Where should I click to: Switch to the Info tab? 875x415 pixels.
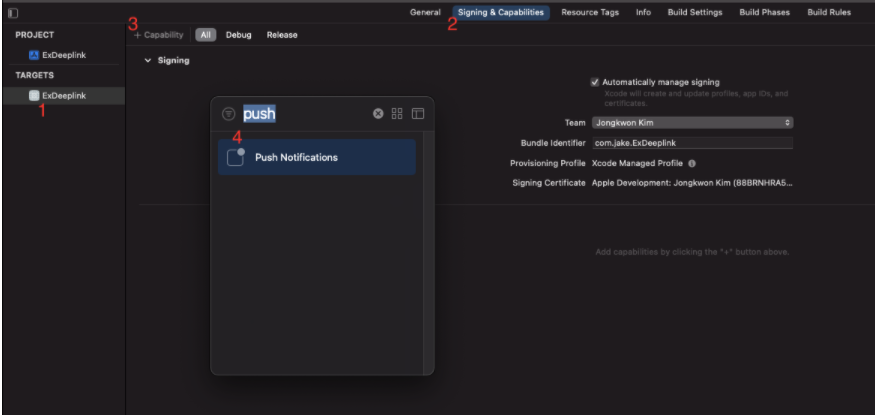(x=643, y=12)
